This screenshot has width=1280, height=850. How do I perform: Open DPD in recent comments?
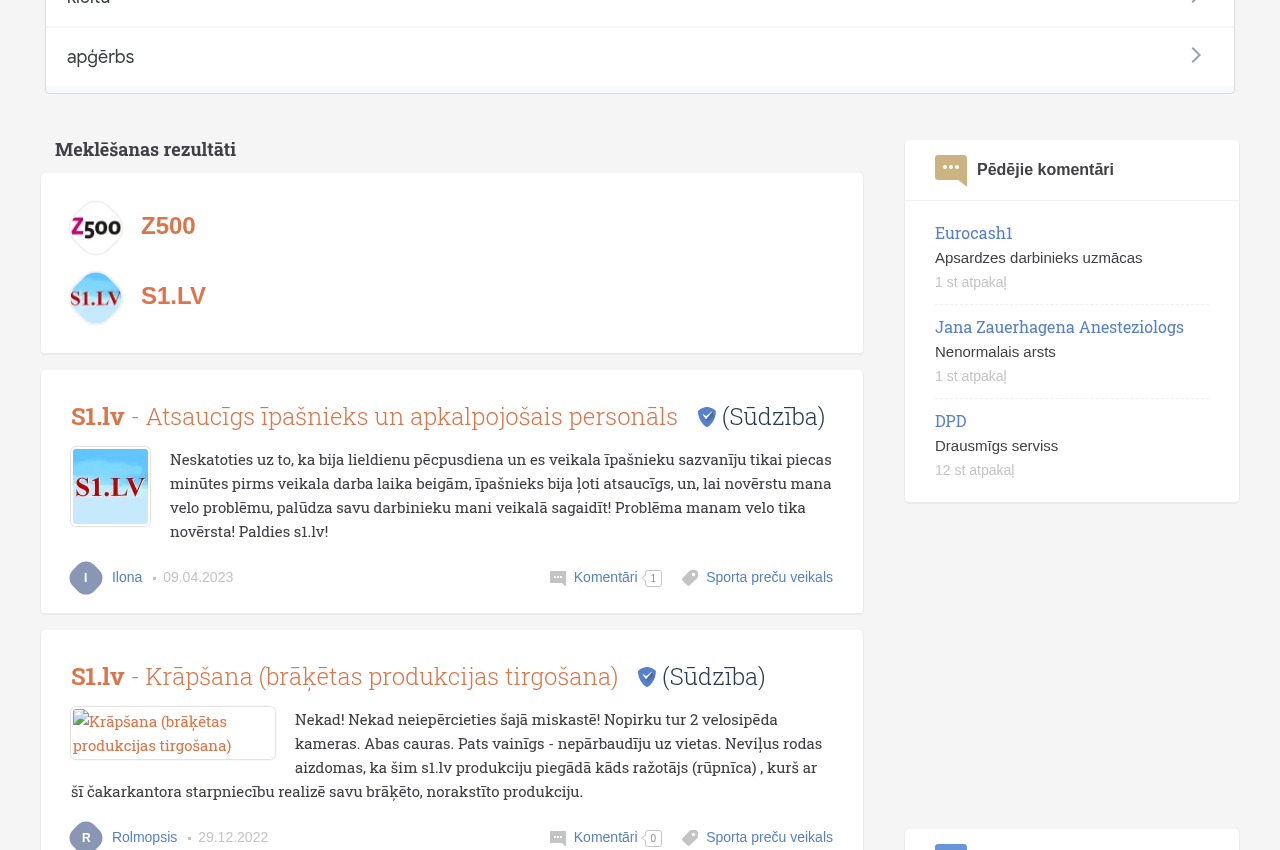click(951, 421)
